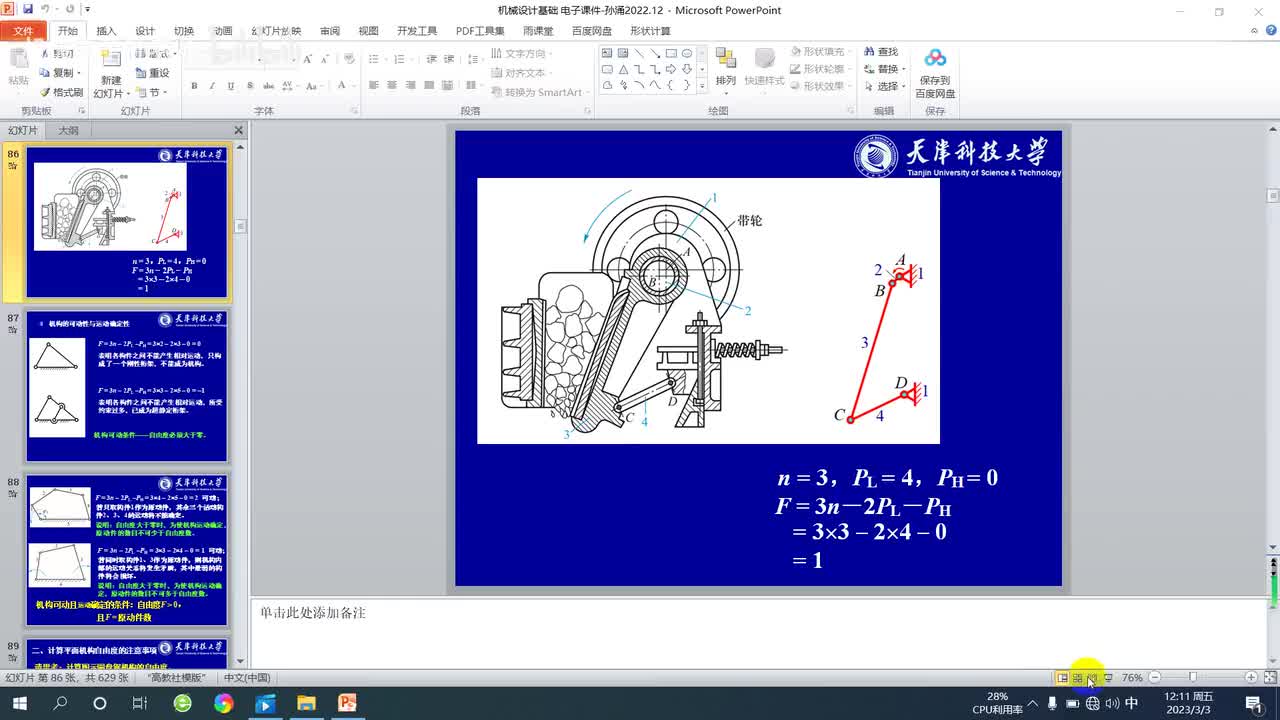Switch to Slide Sorter view

[x=1077, y=677]
